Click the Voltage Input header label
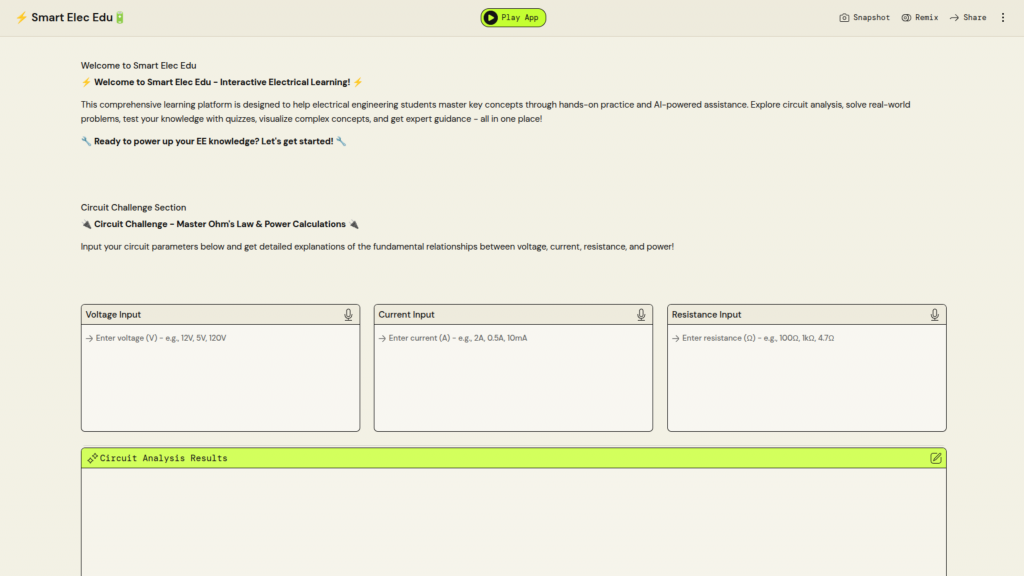Viewport: 1024px width, 576px height. pyautogui.click(x=113, y=315)
